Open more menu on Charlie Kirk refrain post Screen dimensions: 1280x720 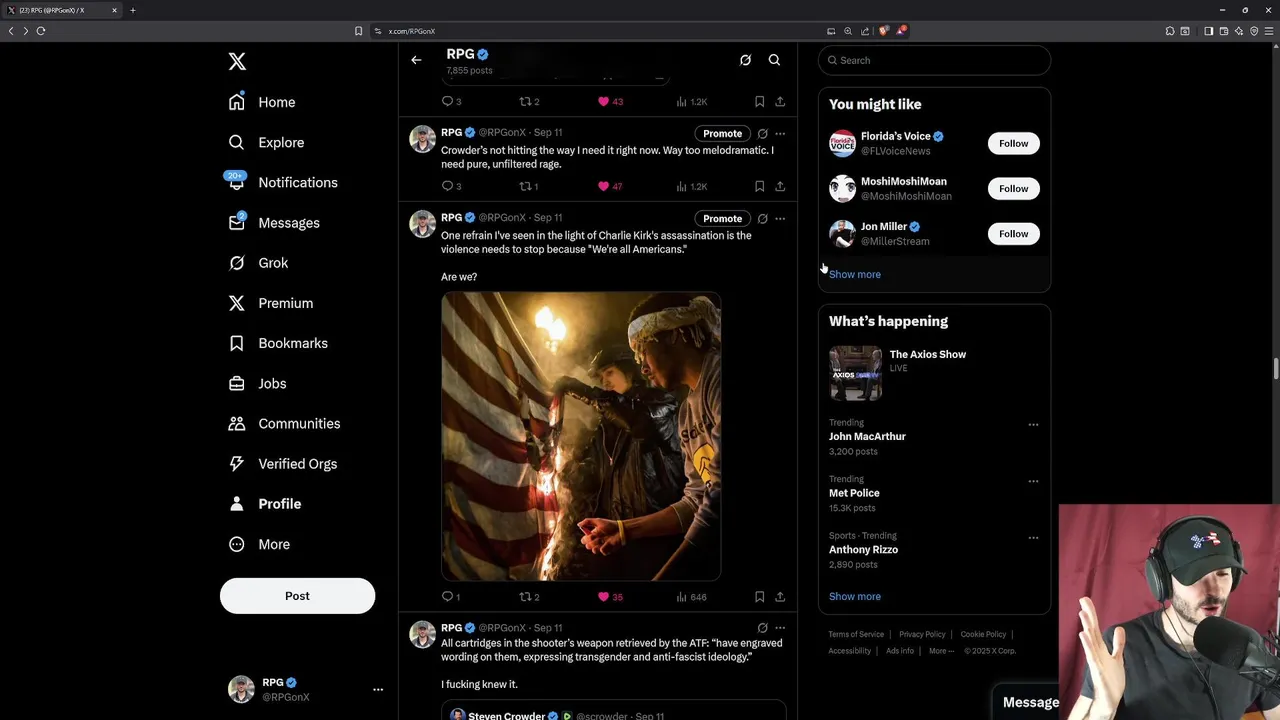pyautogui.click(x=780, y=218)
